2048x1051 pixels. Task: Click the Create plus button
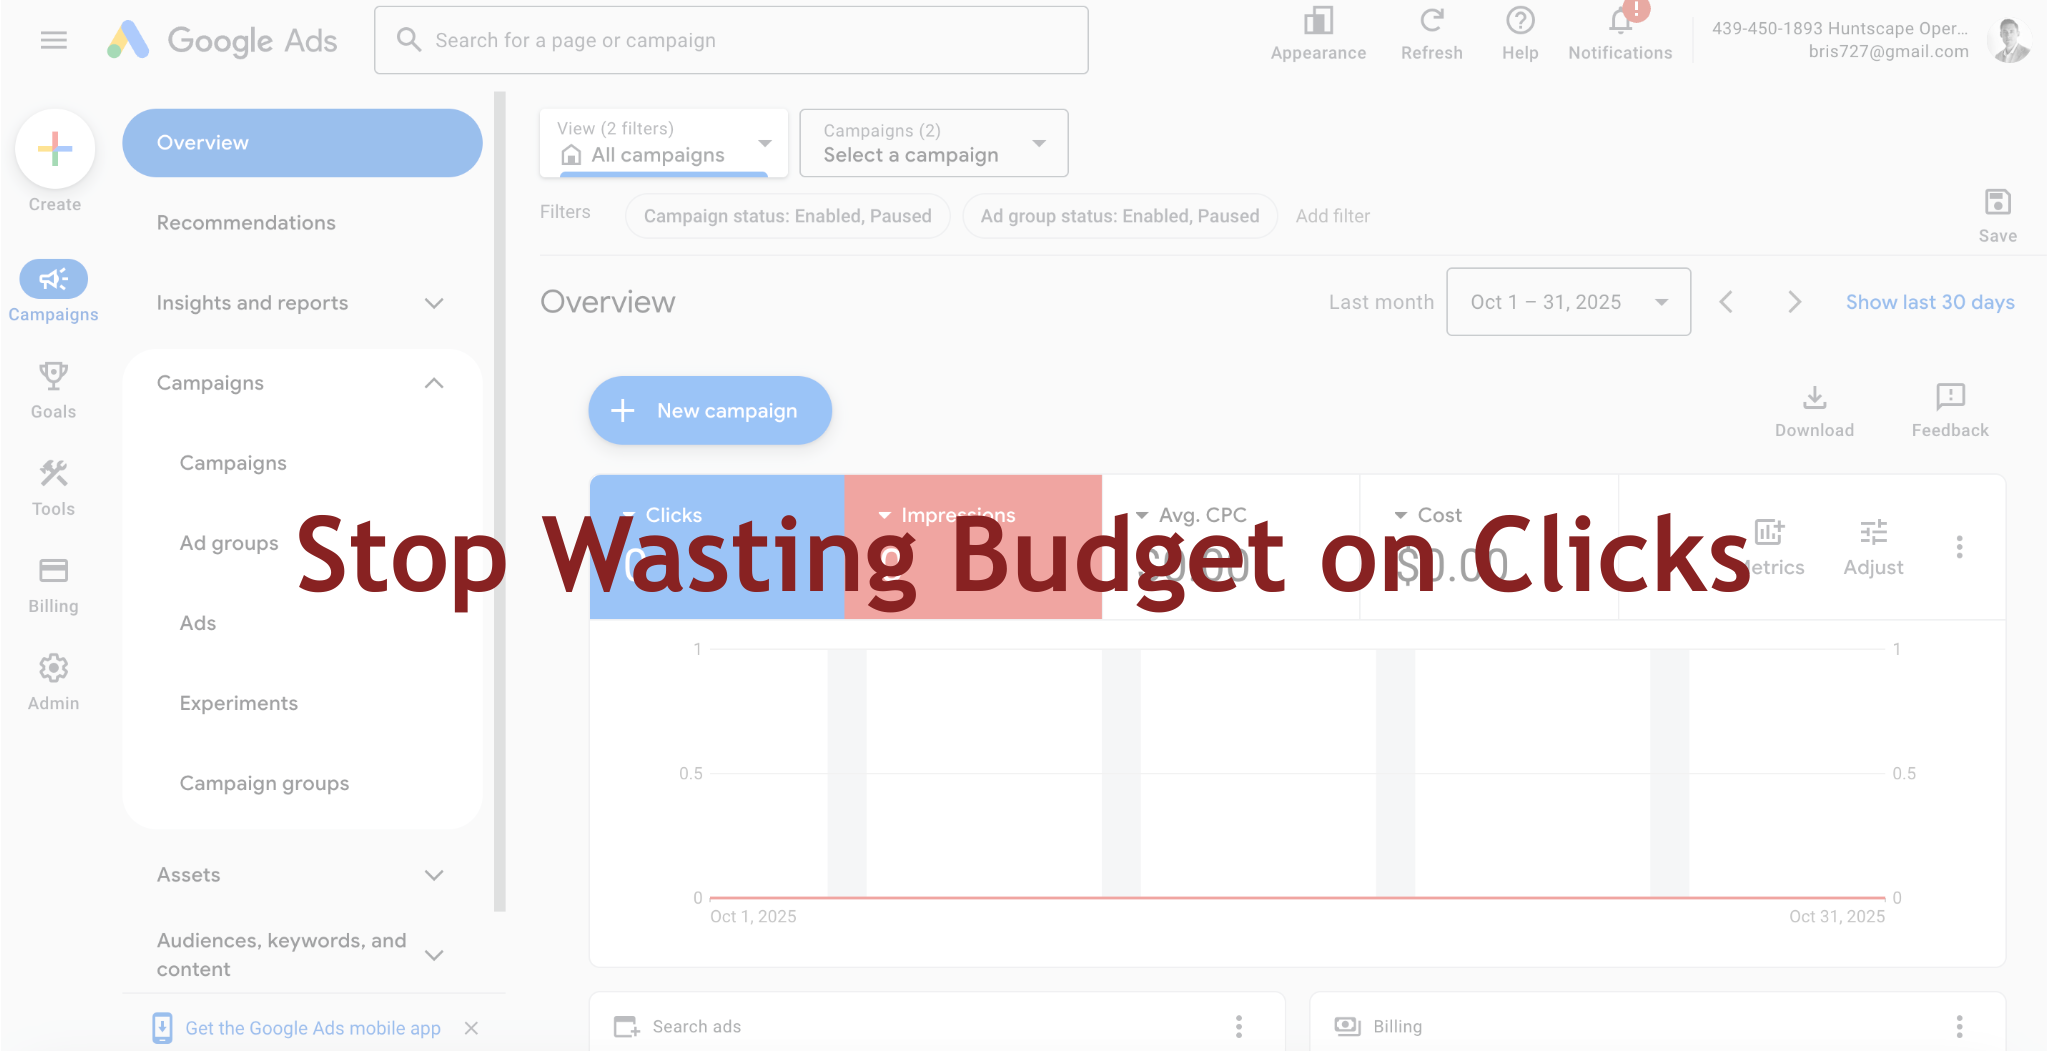pyautogui.click(x=55, y=149)
